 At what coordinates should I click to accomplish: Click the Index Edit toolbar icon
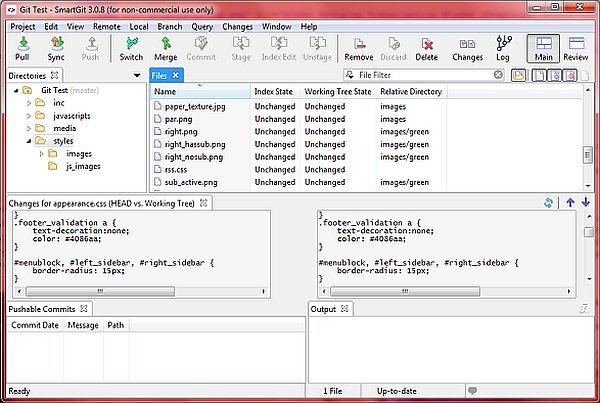tap(279, 49)
